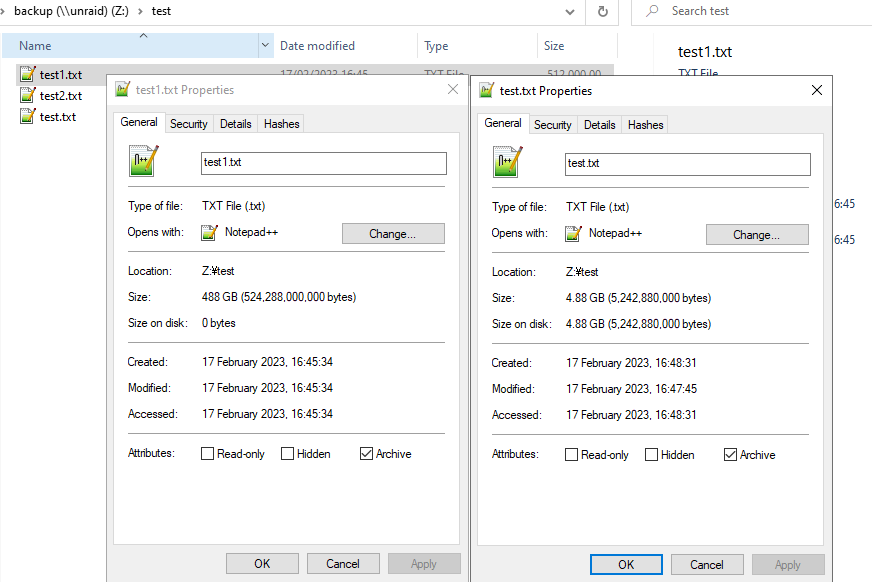Open Security tab in test1.txt Properties
872x582 pixels.
(x=189, y=124)
